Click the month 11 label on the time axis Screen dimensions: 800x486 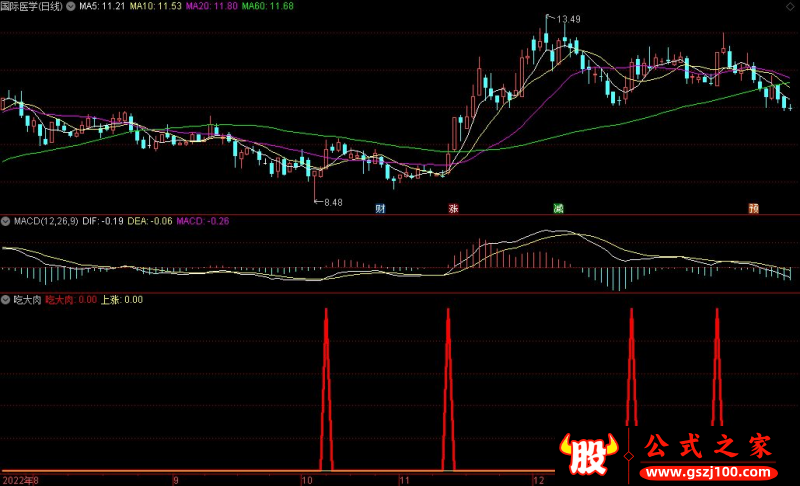point(404,480)
